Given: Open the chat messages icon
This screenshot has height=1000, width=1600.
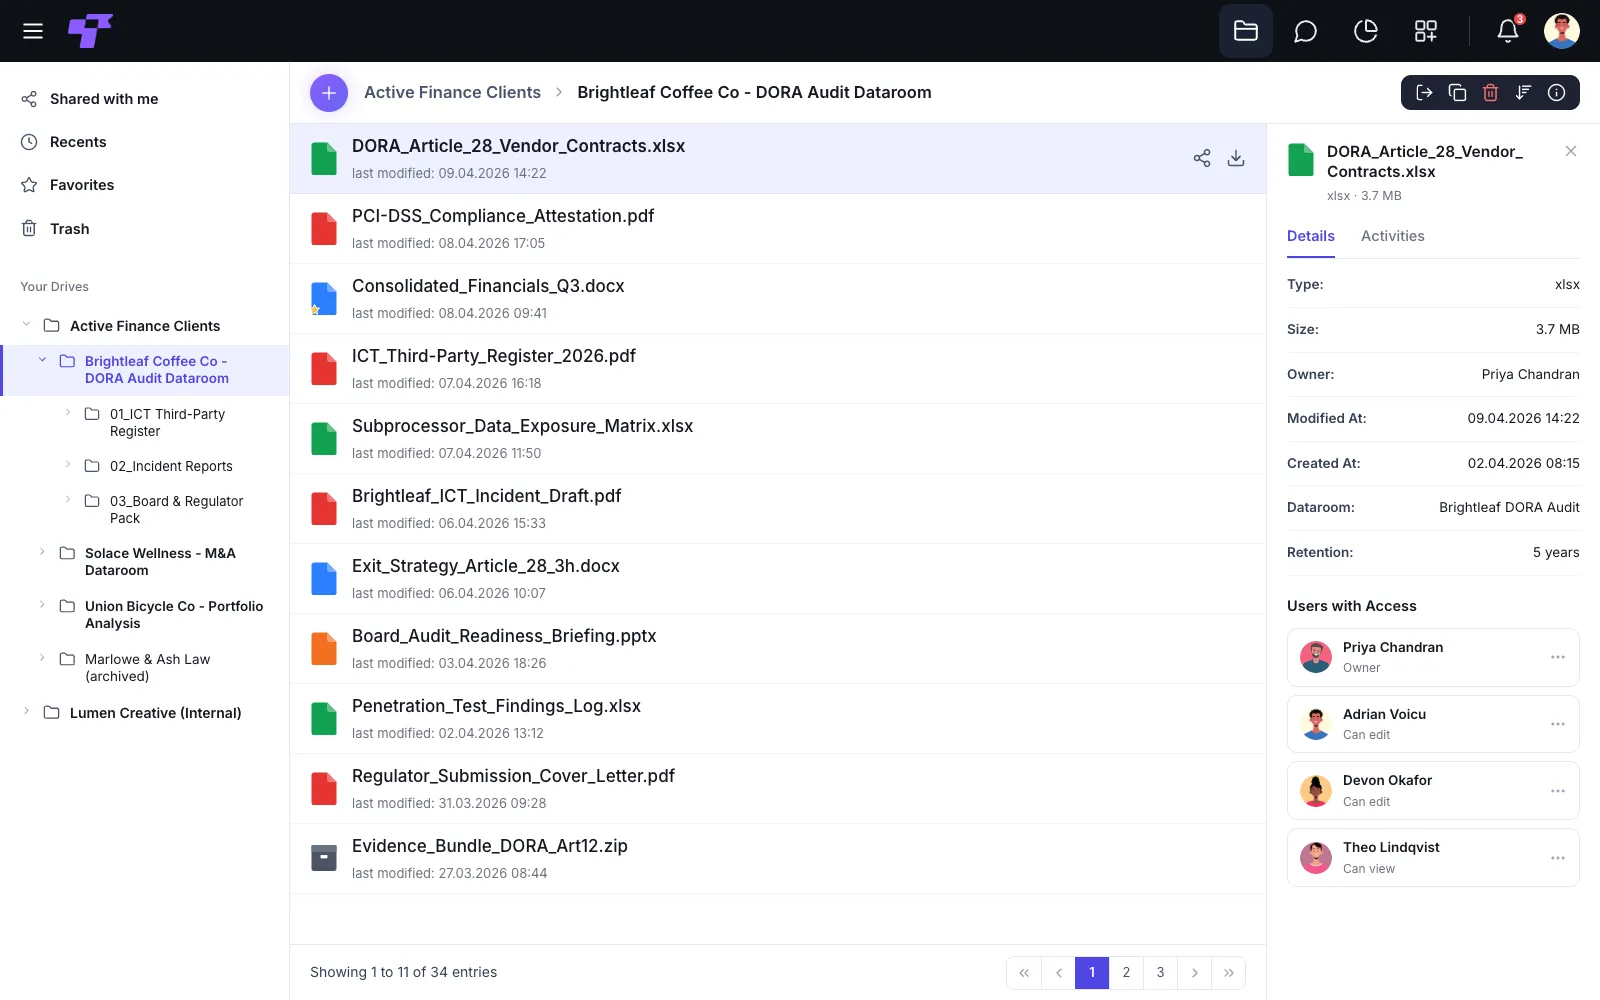Looking at the screenshot, I should (x=1305, y=32).
